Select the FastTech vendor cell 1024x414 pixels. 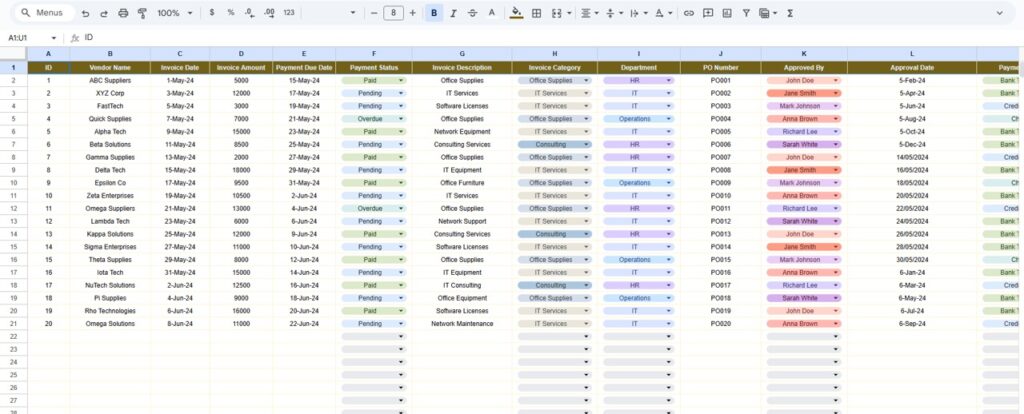pyautogui.click(x=110, y=106)
